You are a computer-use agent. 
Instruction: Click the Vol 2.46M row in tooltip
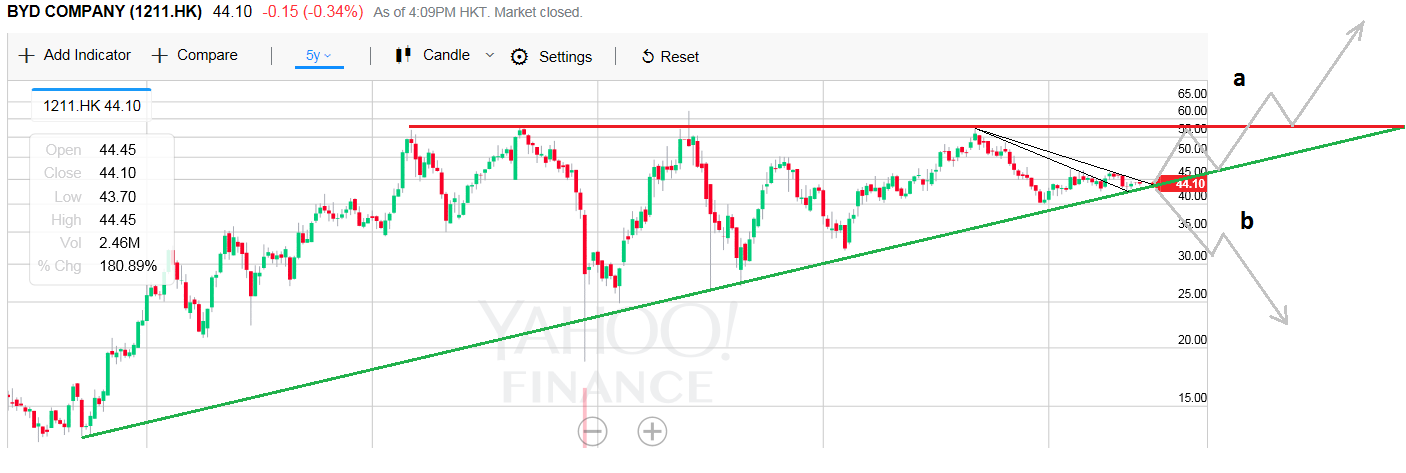[x=99, y=243]
